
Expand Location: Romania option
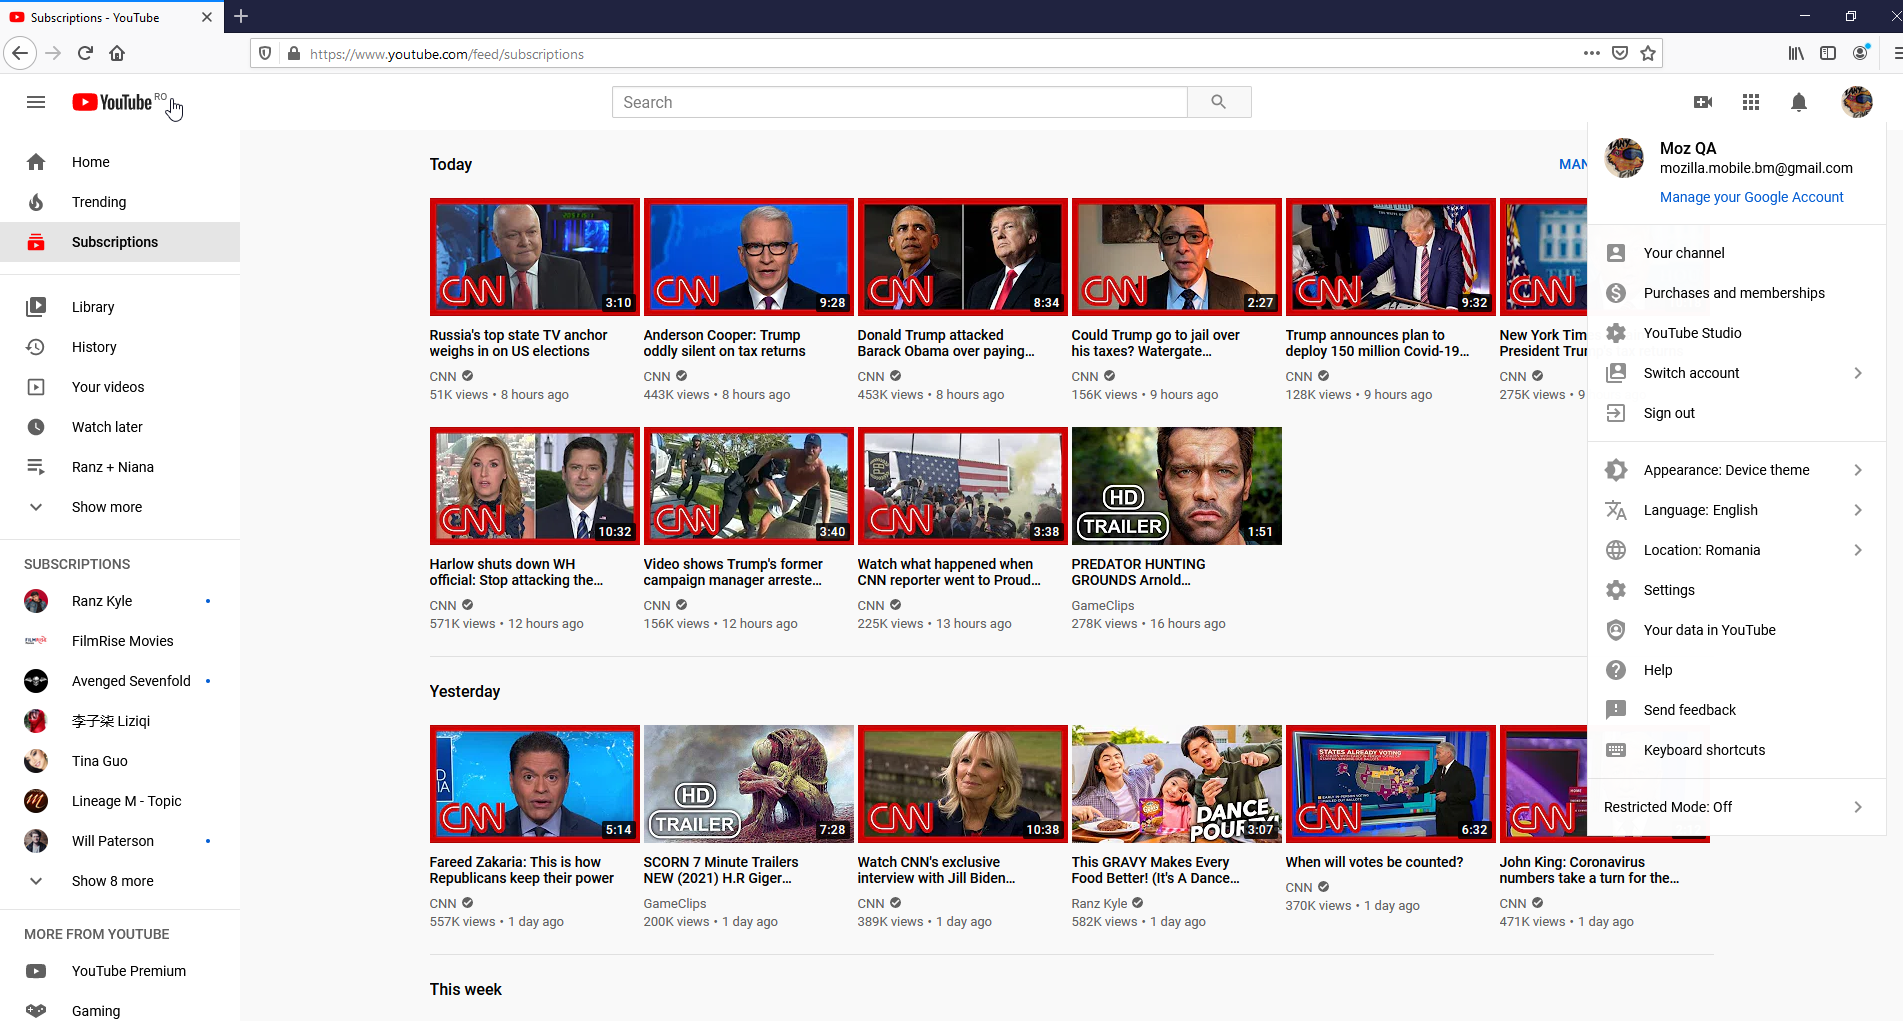pyautogui.click(x=1737, y=550)
